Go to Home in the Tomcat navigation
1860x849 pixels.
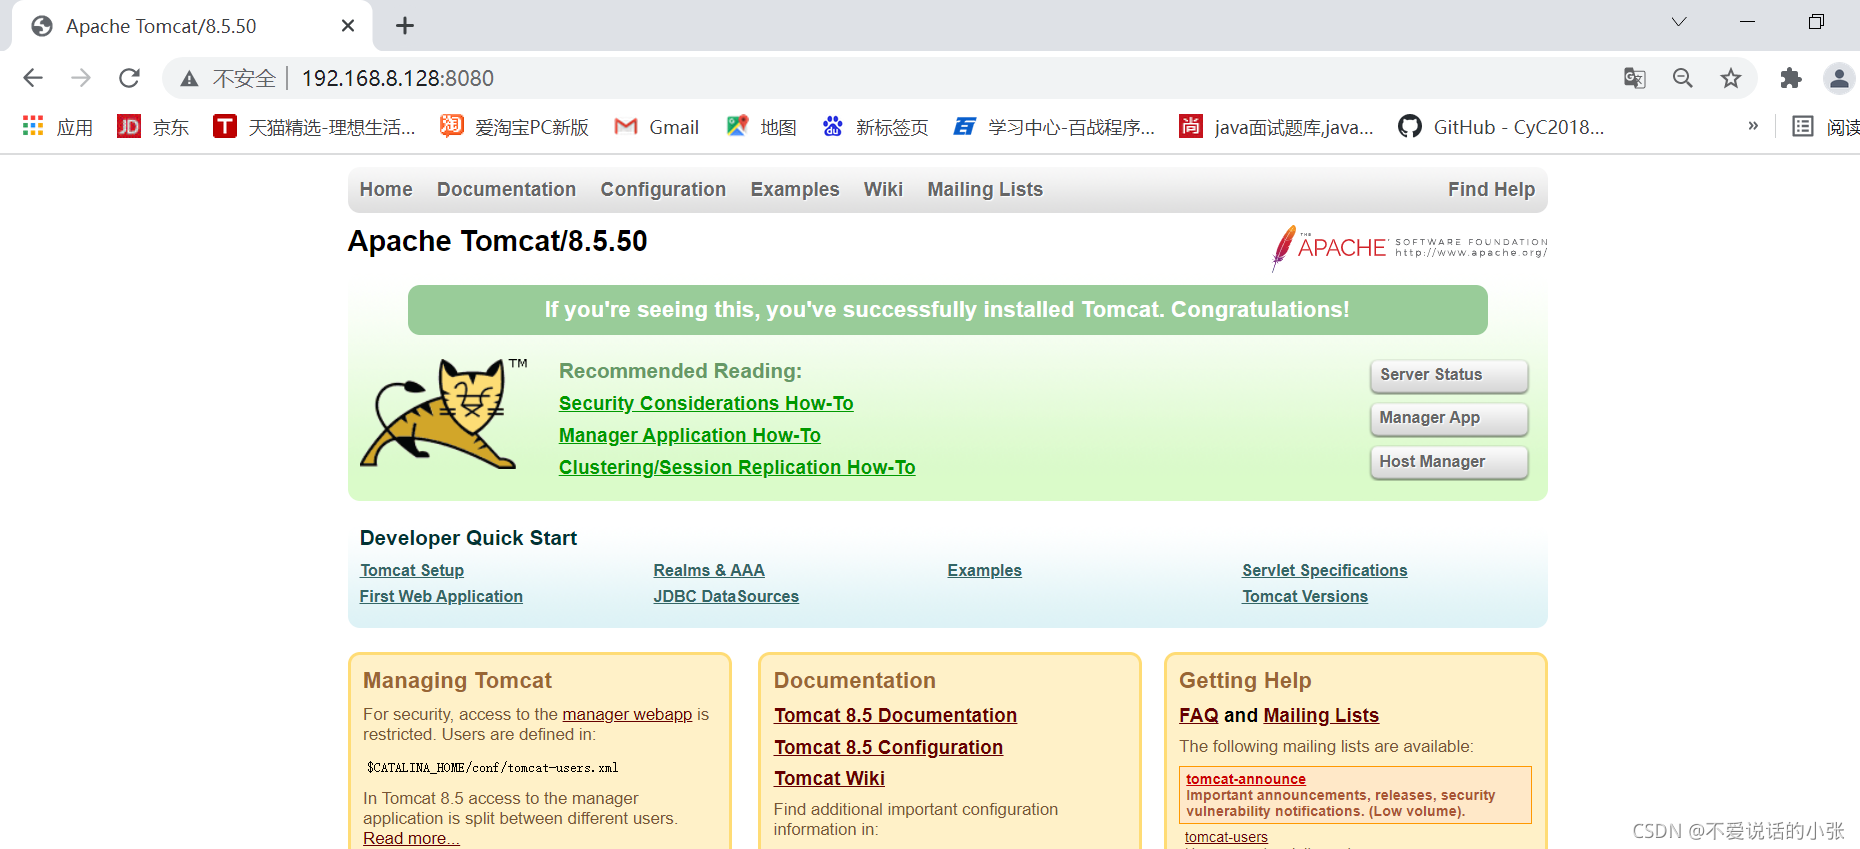(386, 189)
